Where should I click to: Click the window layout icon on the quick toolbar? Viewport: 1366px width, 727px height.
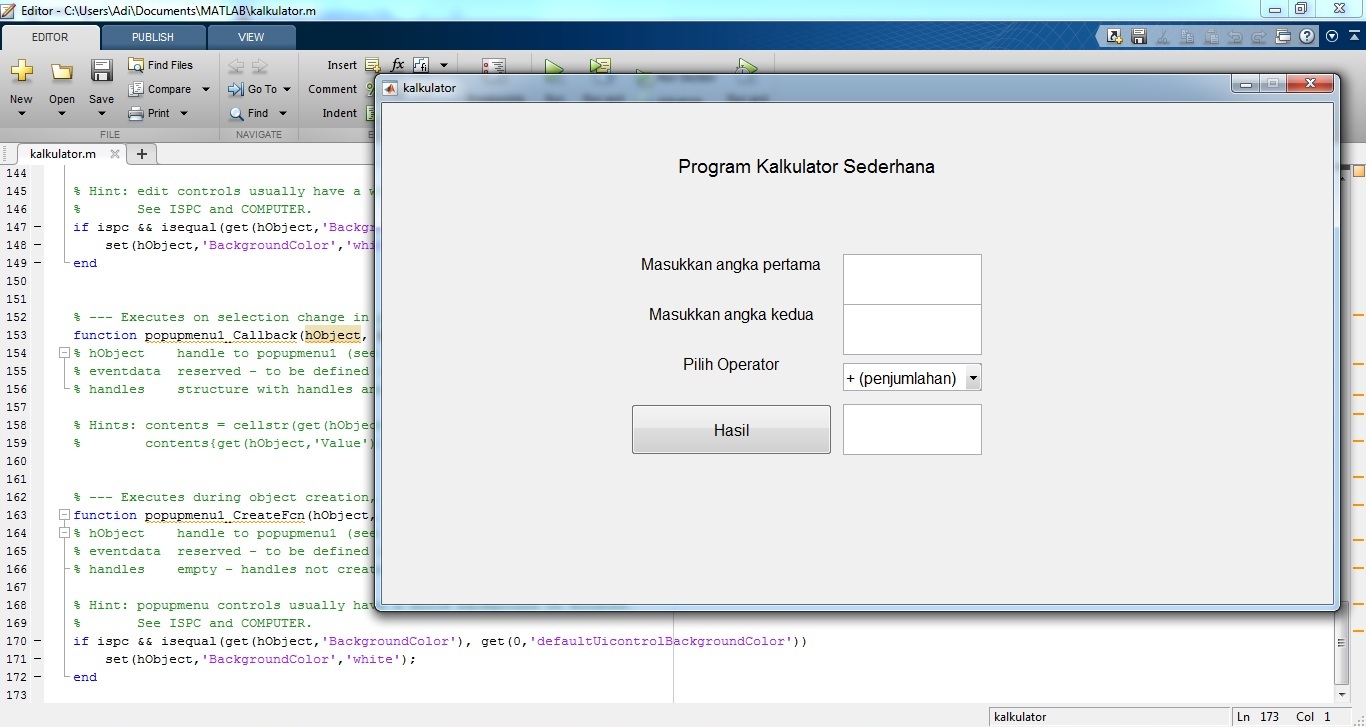(1283, 36)
